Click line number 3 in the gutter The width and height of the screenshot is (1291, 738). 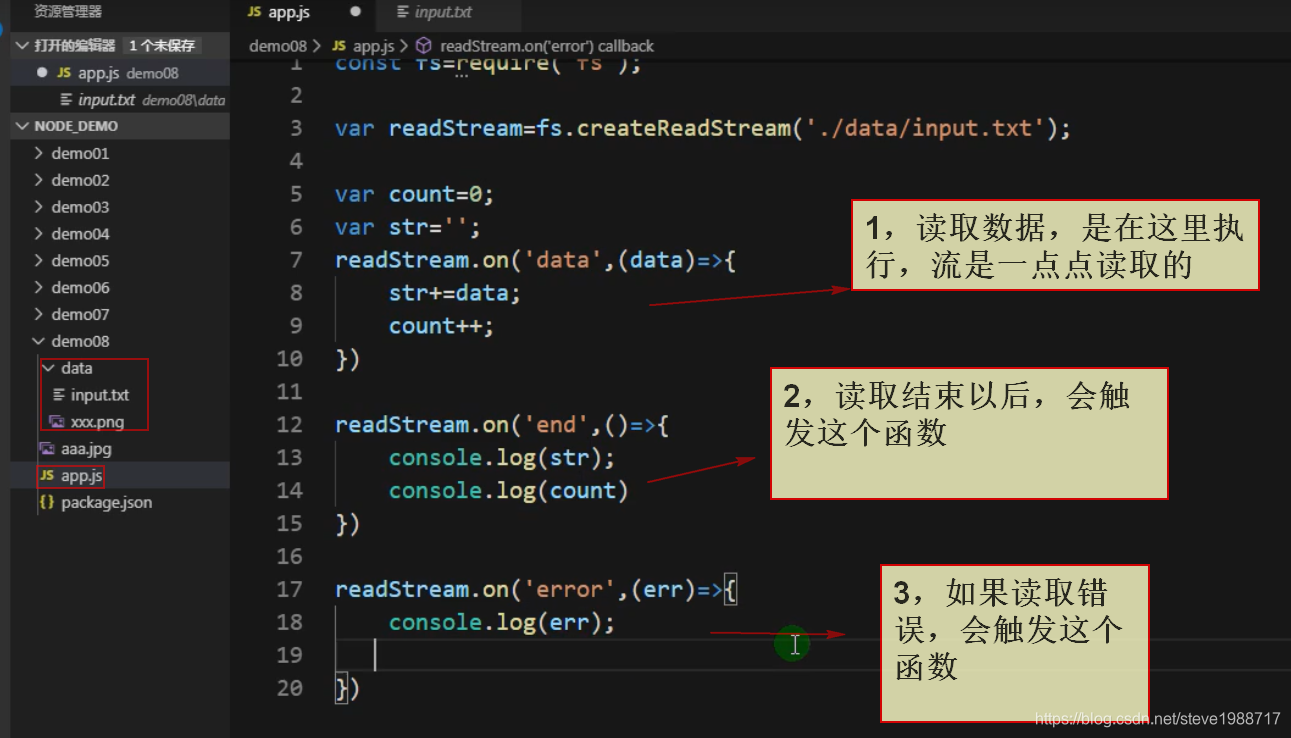[x=295, y=128]
